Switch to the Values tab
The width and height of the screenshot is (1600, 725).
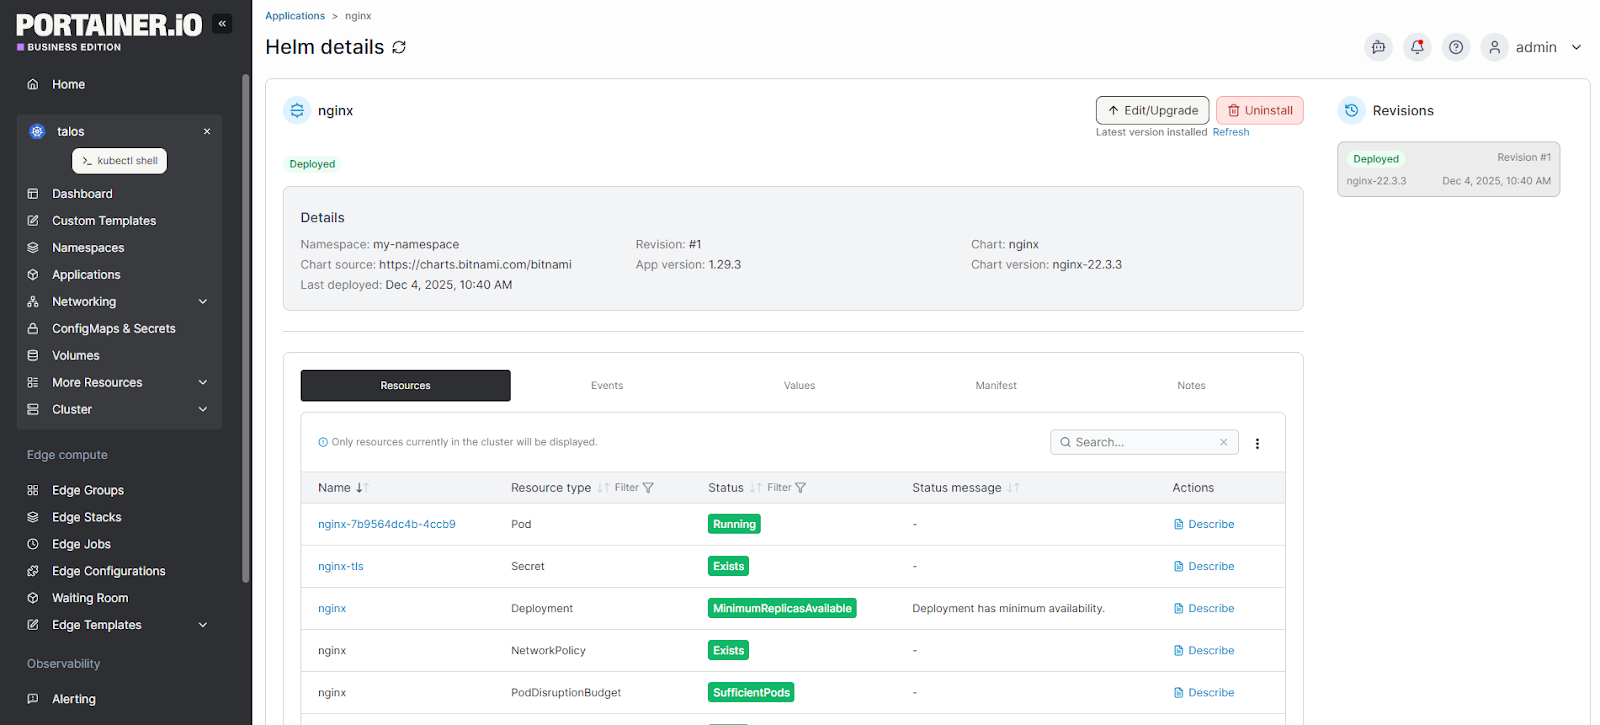coord(799,386)
